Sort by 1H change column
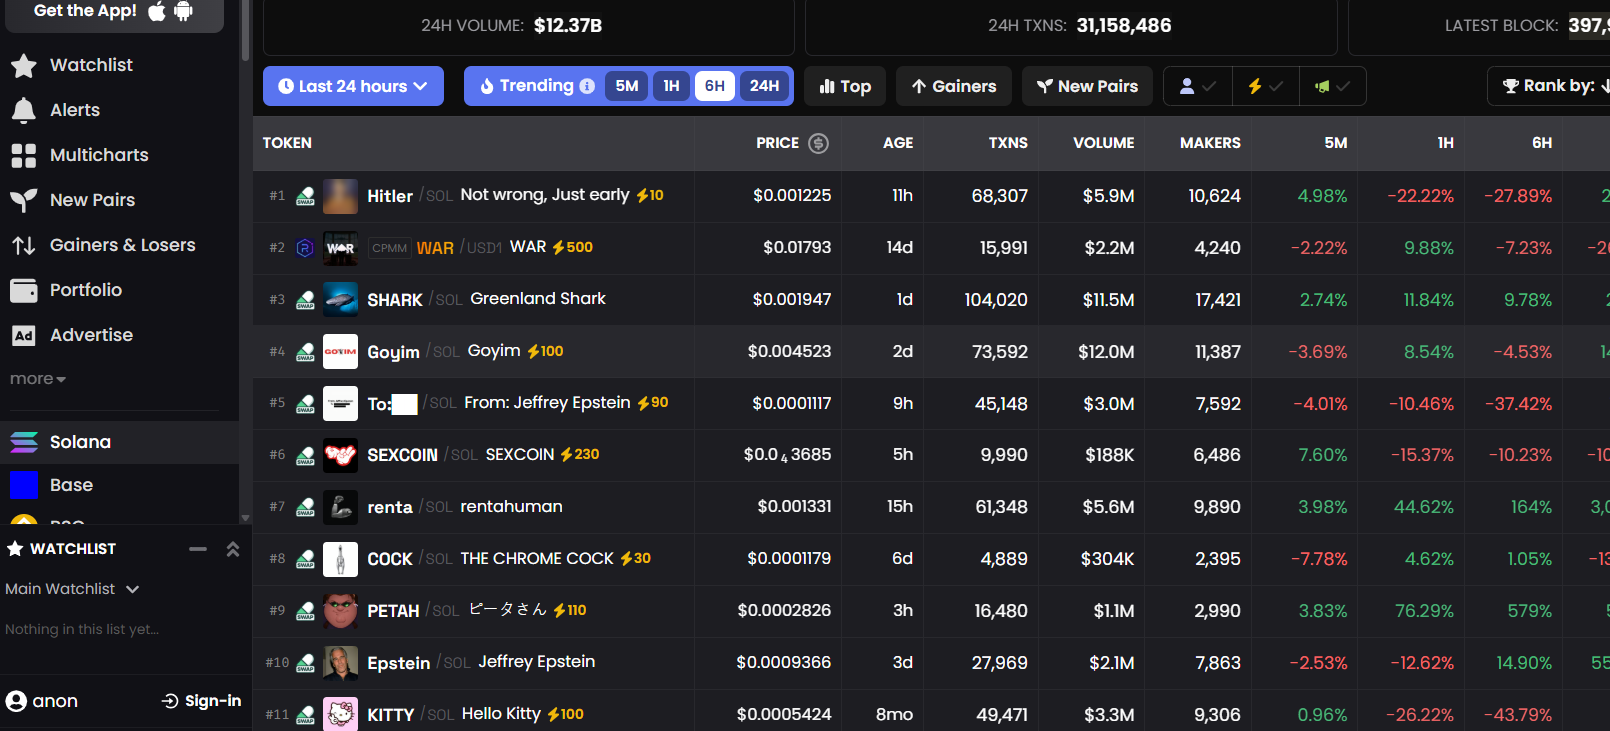The image size is (1610, 731). coord(1445,143)
